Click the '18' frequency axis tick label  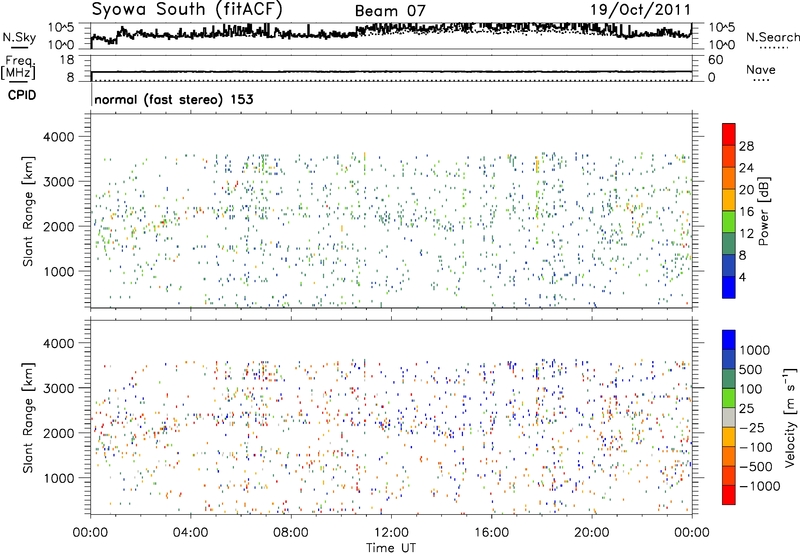coord(67,60)
